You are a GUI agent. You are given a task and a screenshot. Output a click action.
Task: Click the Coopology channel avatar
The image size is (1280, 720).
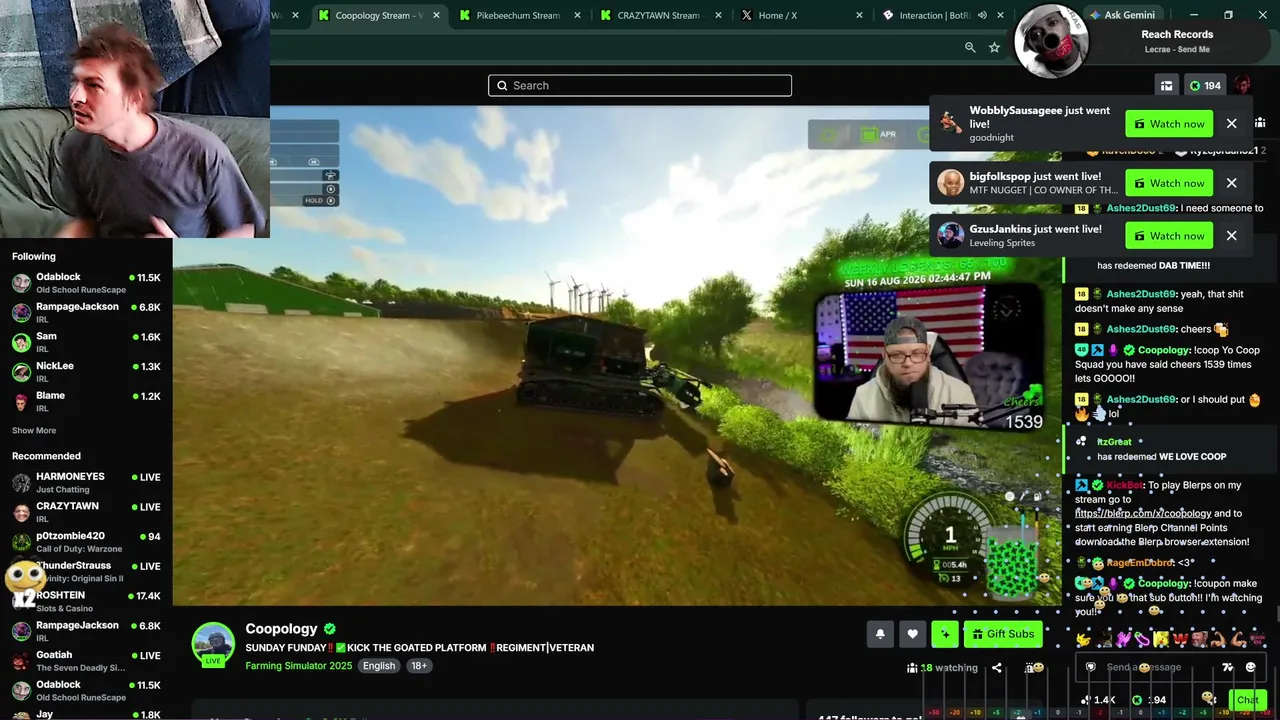213,644
